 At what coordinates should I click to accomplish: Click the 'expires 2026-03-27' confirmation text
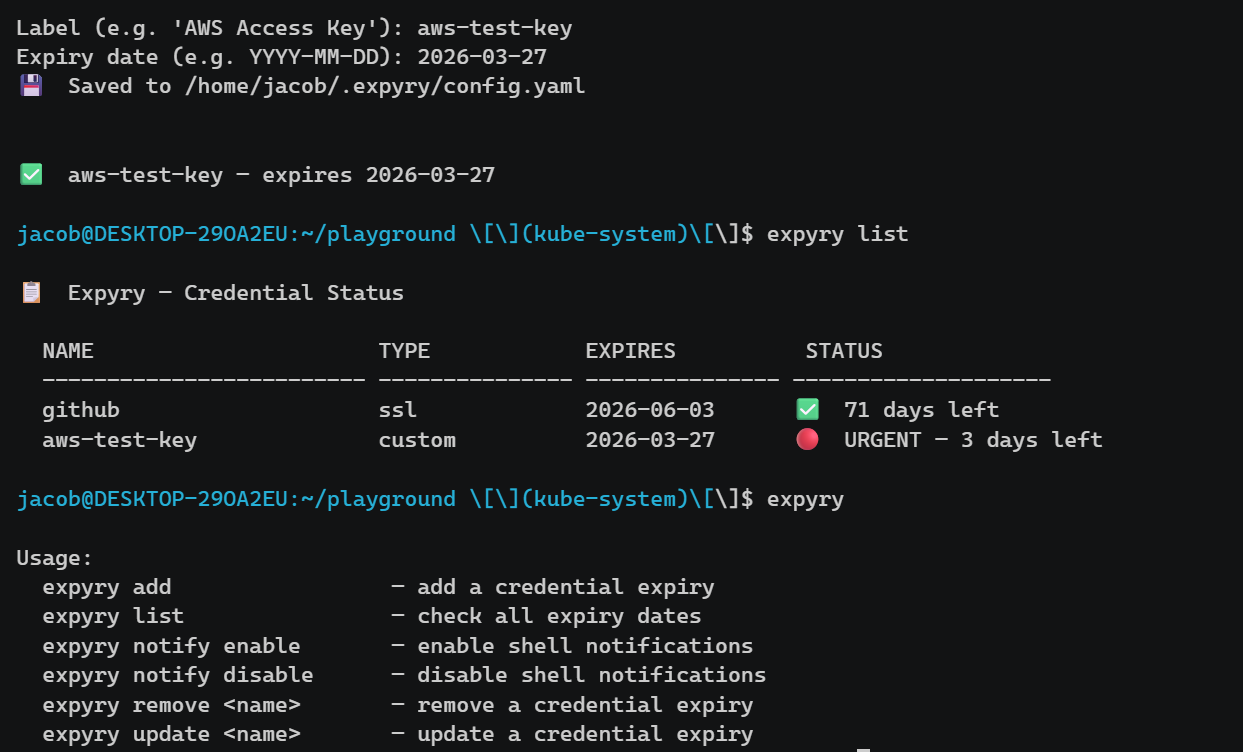378,175
